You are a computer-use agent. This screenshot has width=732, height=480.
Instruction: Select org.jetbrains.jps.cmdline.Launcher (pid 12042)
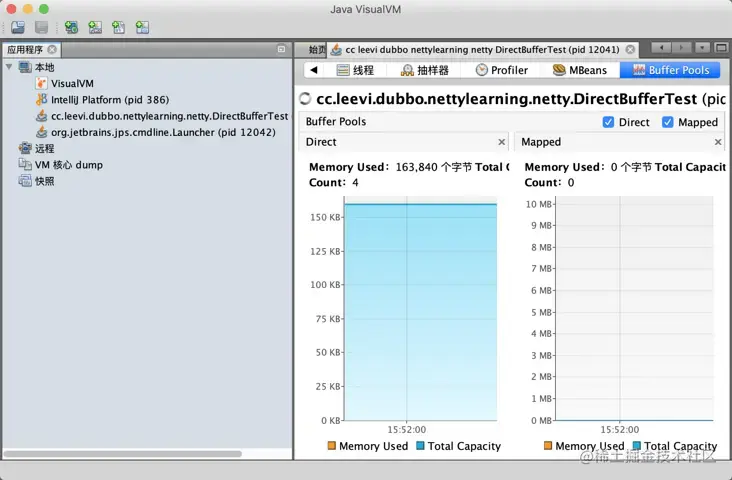tap(163, 132)
